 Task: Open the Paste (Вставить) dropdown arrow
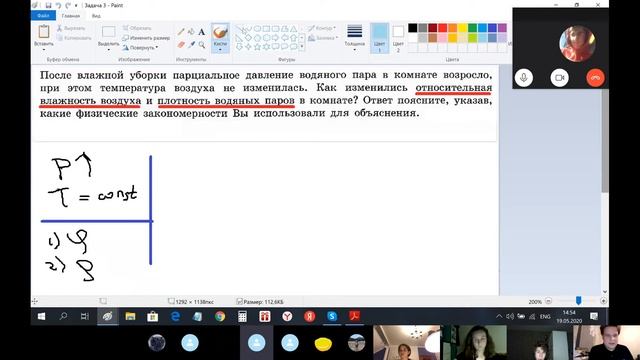pos(44,50)
